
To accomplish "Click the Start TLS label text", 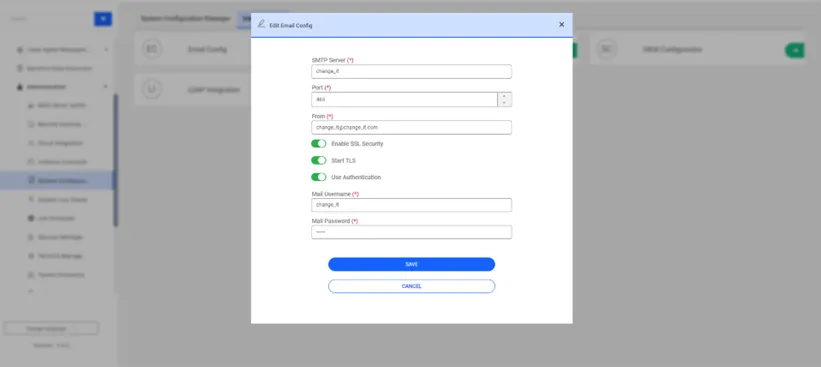I will tap(343, 160).
